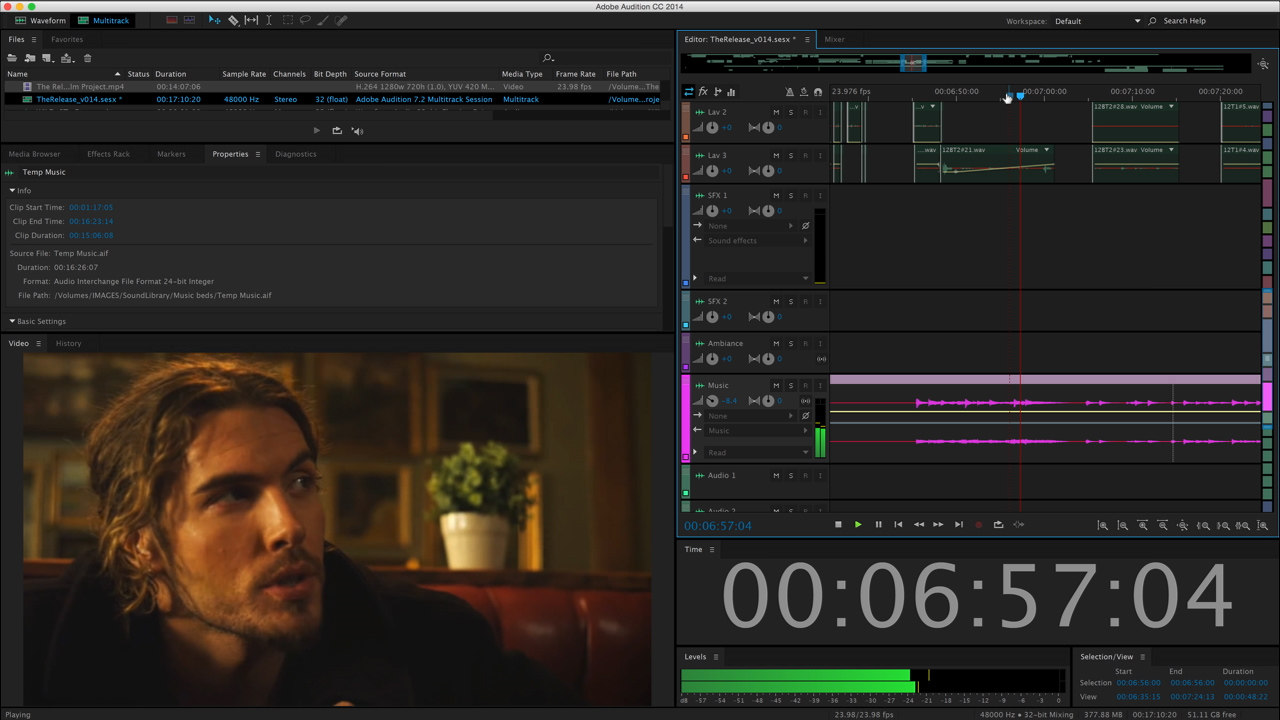The image size is (1280, 720).
Task: Click Fast Forward in the transport
Action: click(x=938, y=525)
